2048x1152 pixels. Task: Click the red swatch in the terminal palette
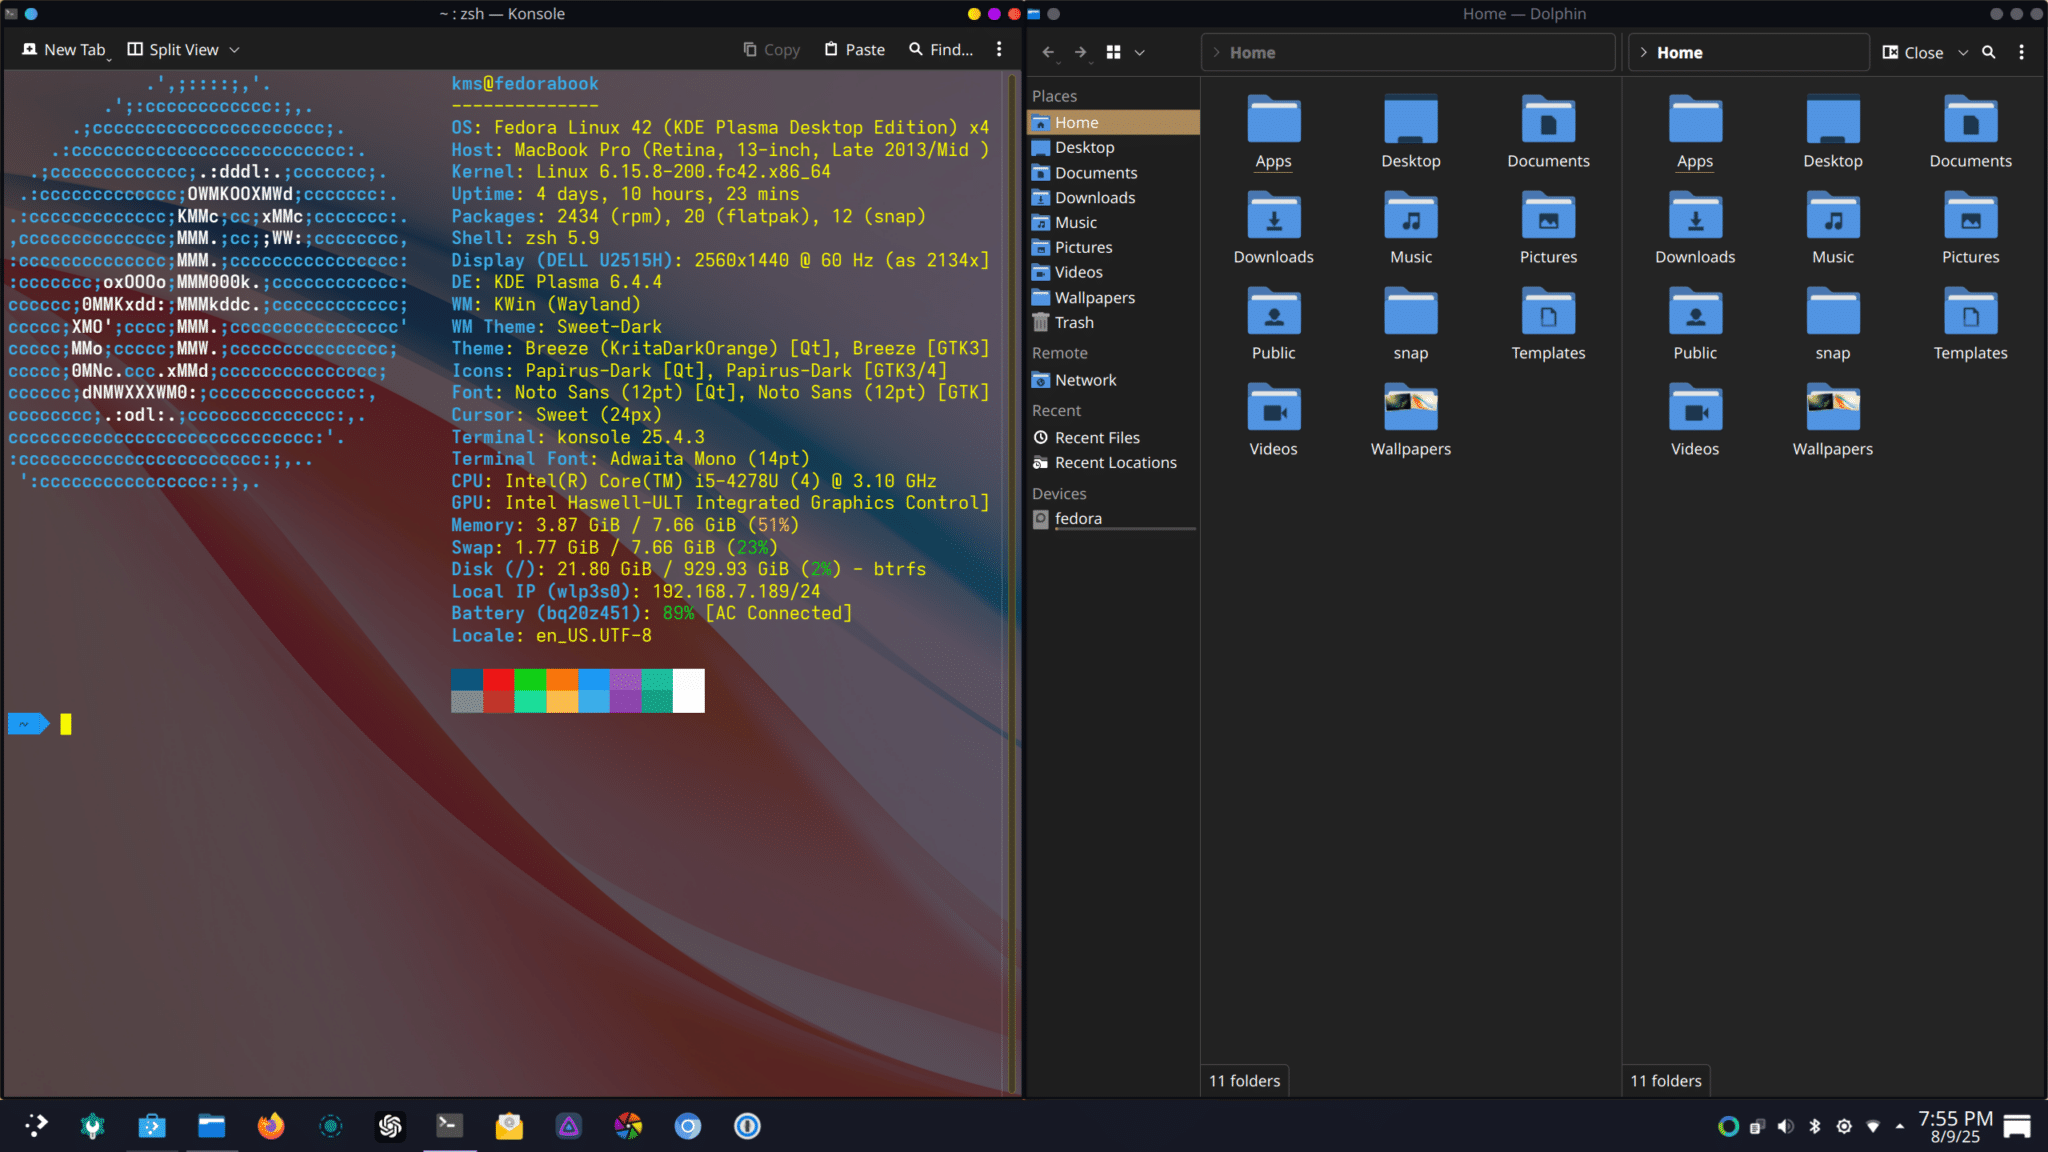coord(499,690)
